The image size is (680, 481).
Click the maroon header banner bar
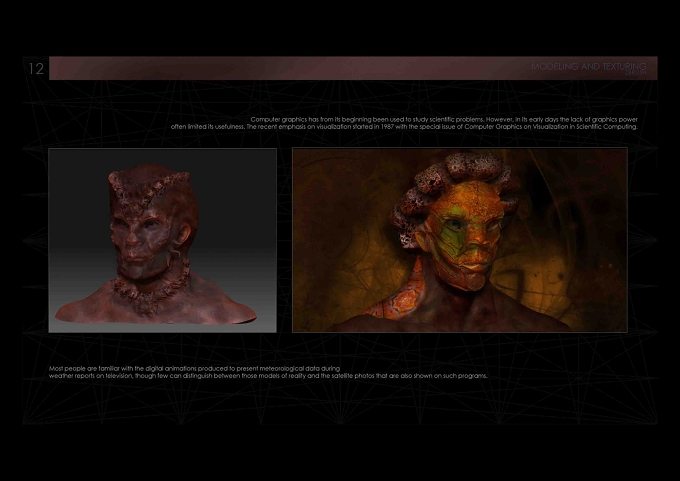tap(353, 68)
